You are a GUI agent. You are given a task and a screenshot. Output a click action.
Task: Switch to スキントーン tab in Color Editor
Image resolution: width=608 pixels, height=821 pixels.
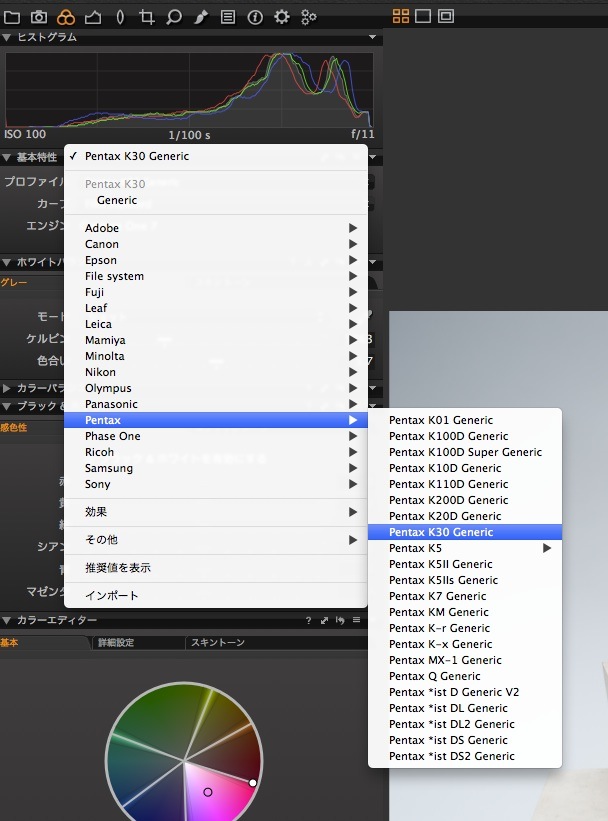point(218,642)
